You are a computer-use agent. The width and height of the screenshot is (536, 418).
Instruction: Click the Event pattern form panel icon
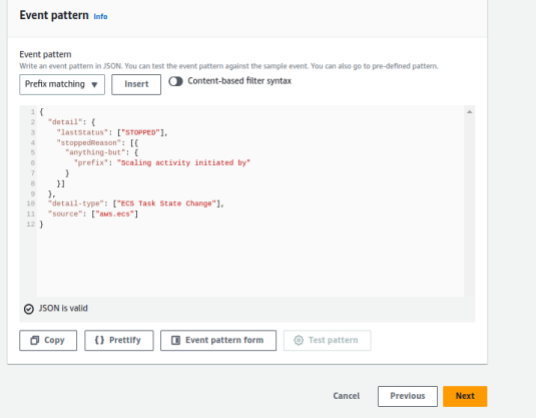pos(176,340)
